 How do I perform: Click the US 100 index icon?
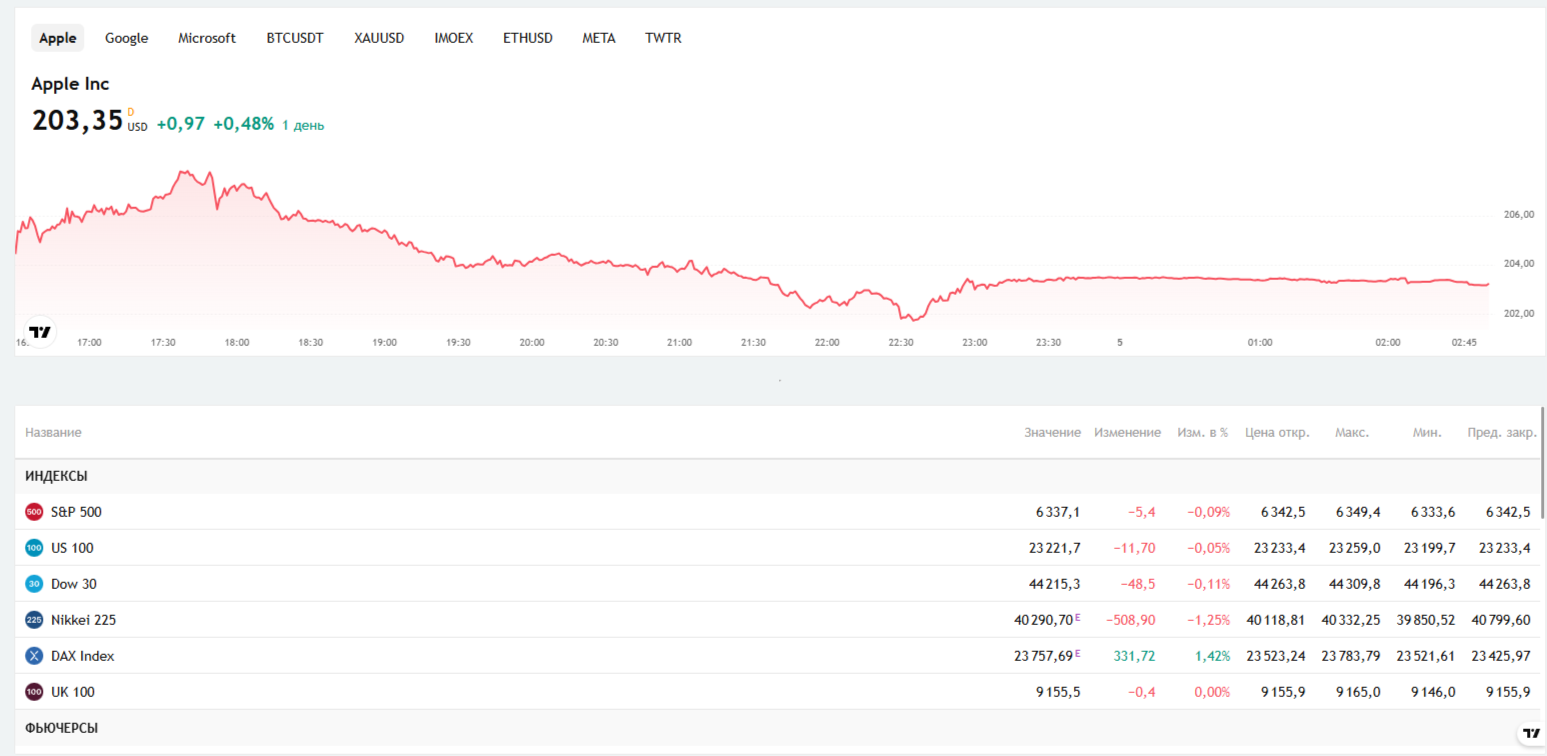(34, 548)
